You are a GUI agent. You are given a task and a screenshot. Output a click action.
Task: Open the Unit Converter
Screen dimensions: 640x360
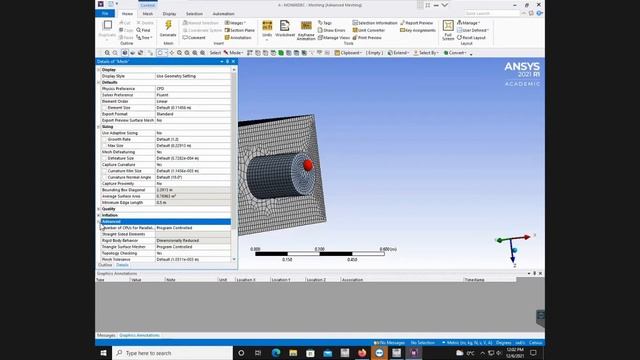pos(369,30)
